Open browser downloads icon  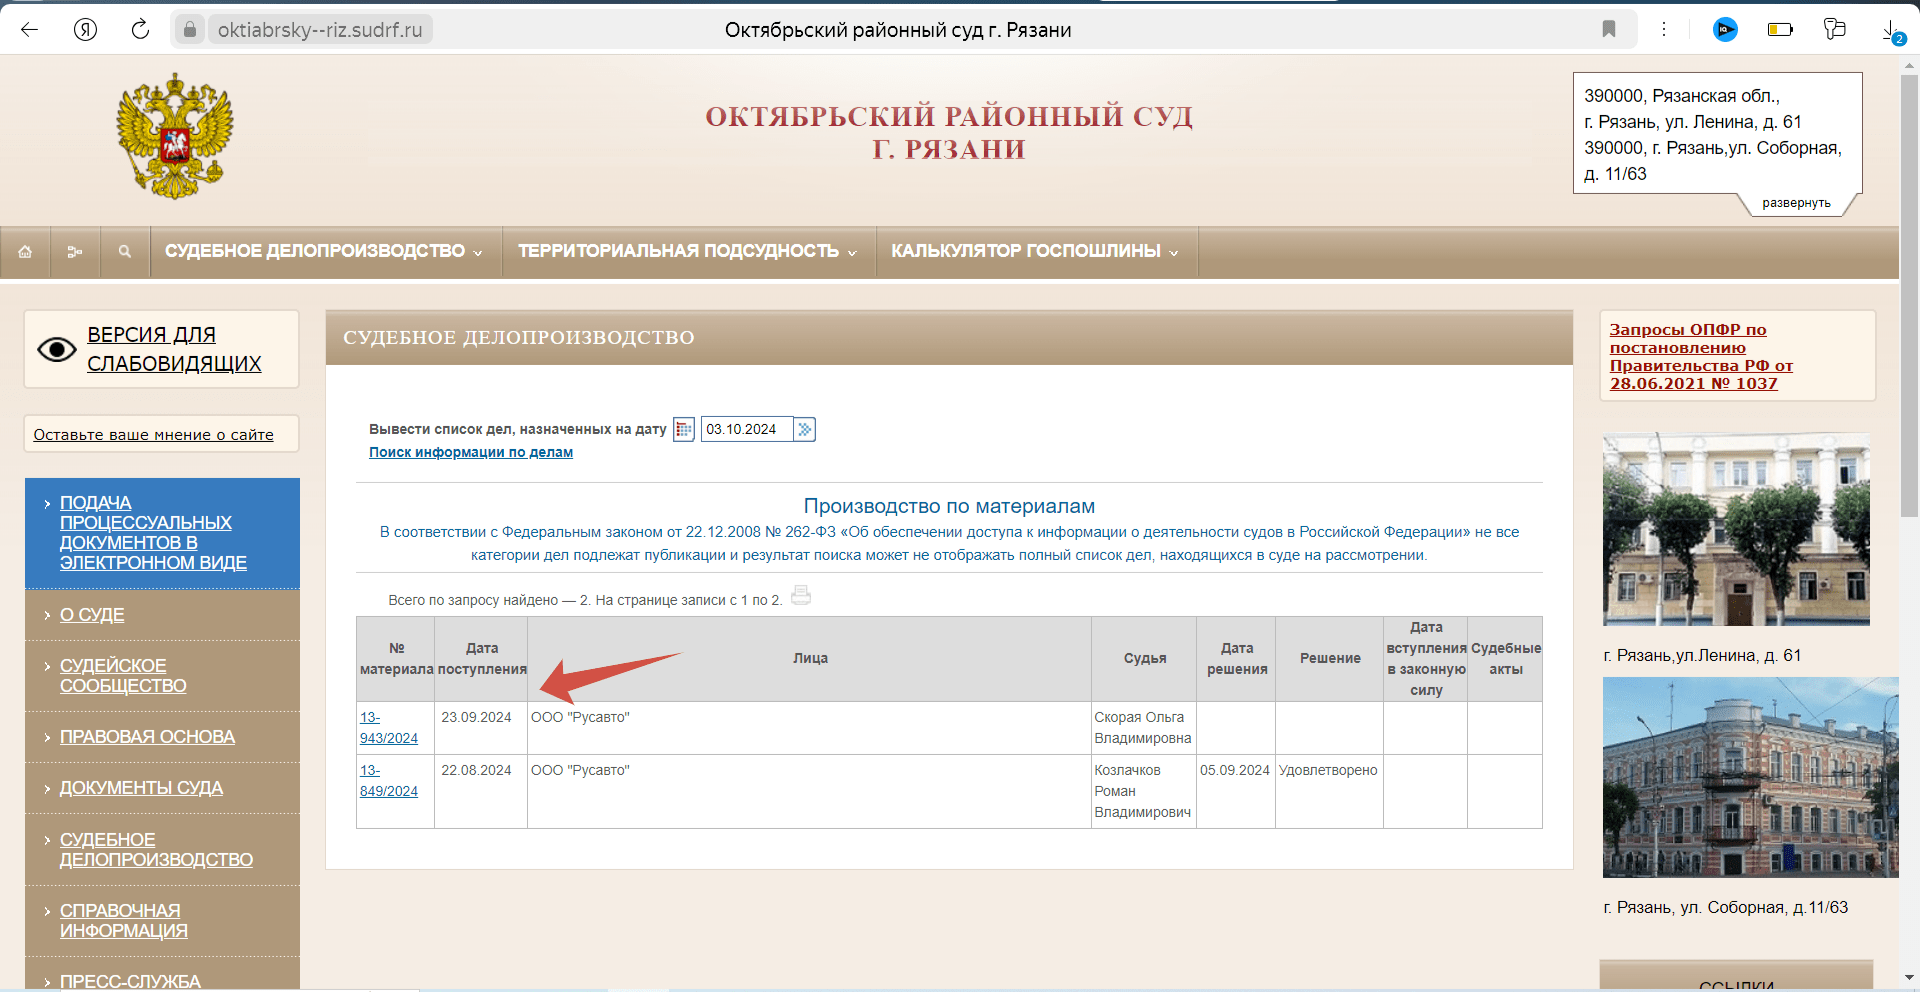point(1890,31)
